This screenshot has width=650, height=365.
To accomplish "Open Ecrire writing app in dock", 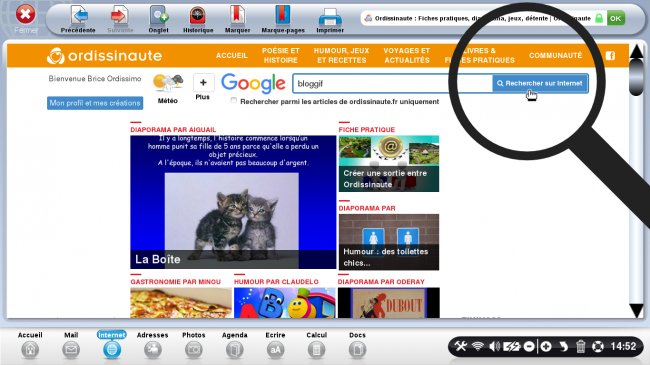I will 275,345.
